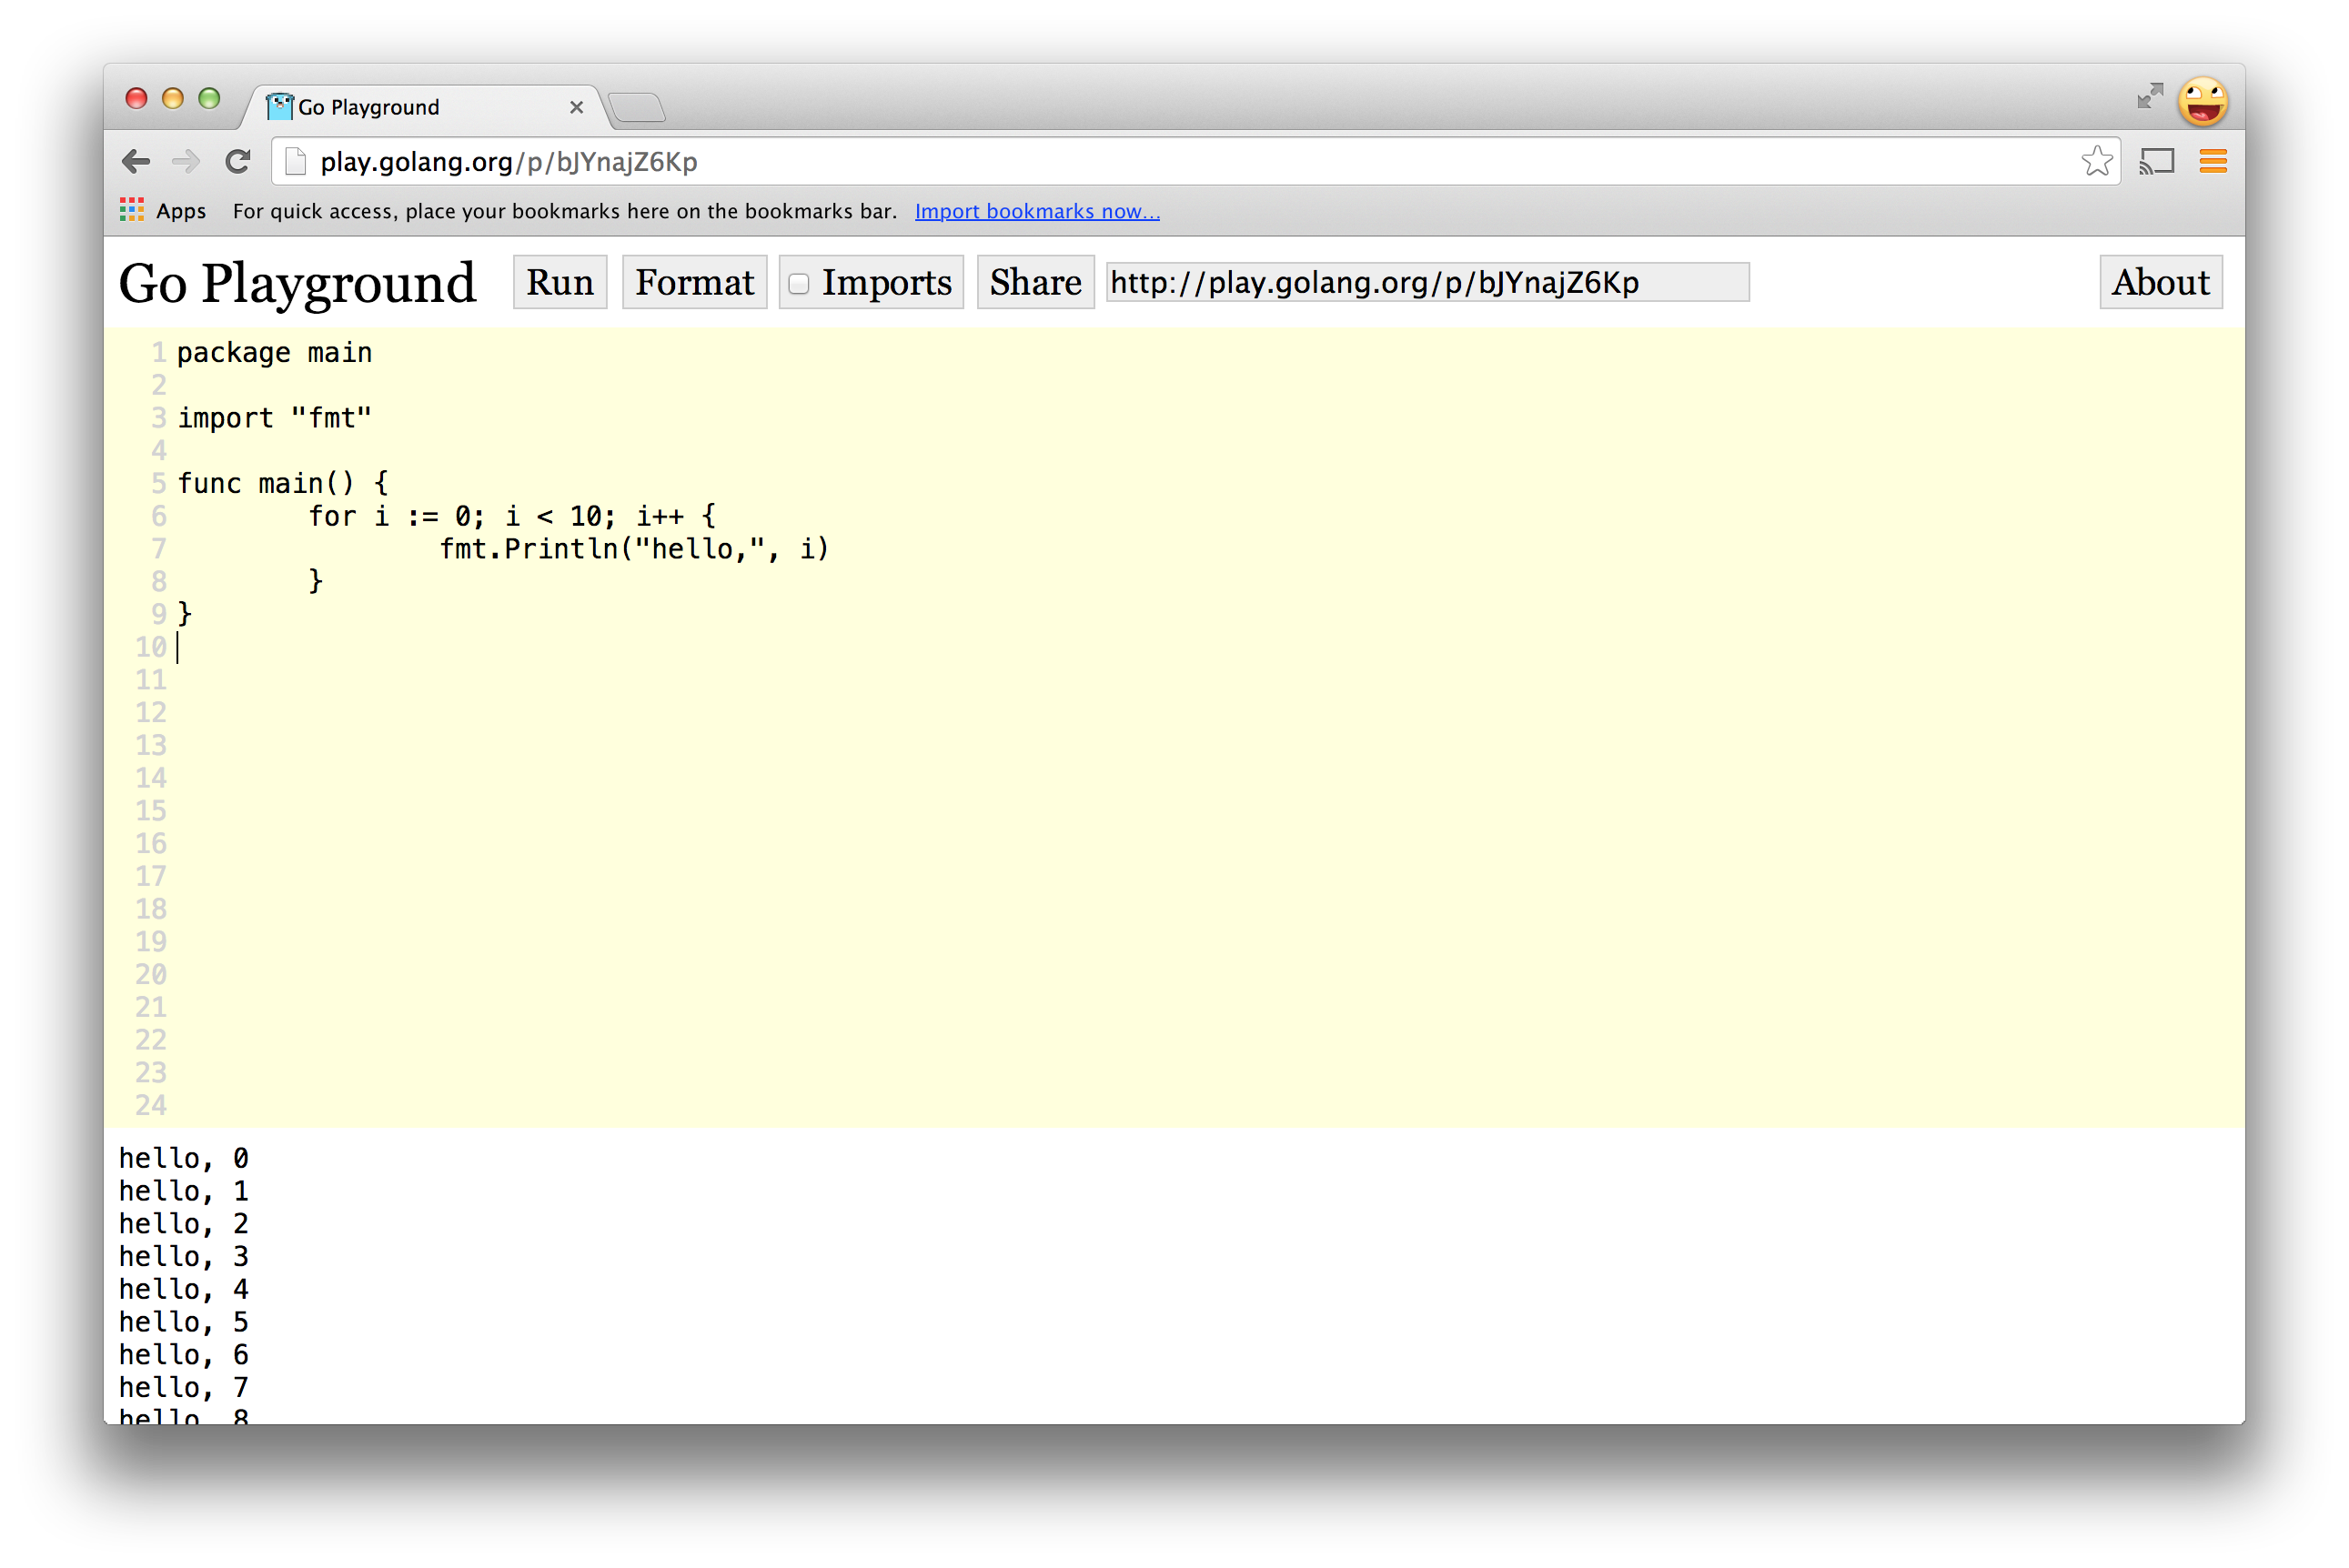The height and width of the screenshot is (1568, 2349).
Task: Close the Go Playground tab
Action: 576,107
